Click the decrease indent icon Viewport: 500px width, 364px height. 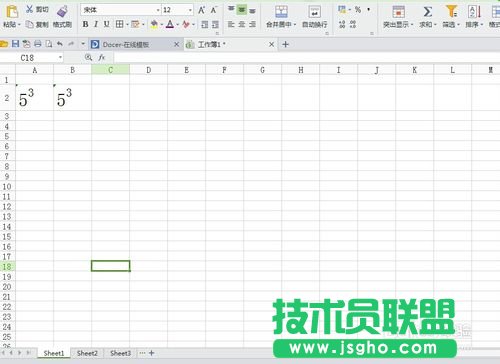205,24
